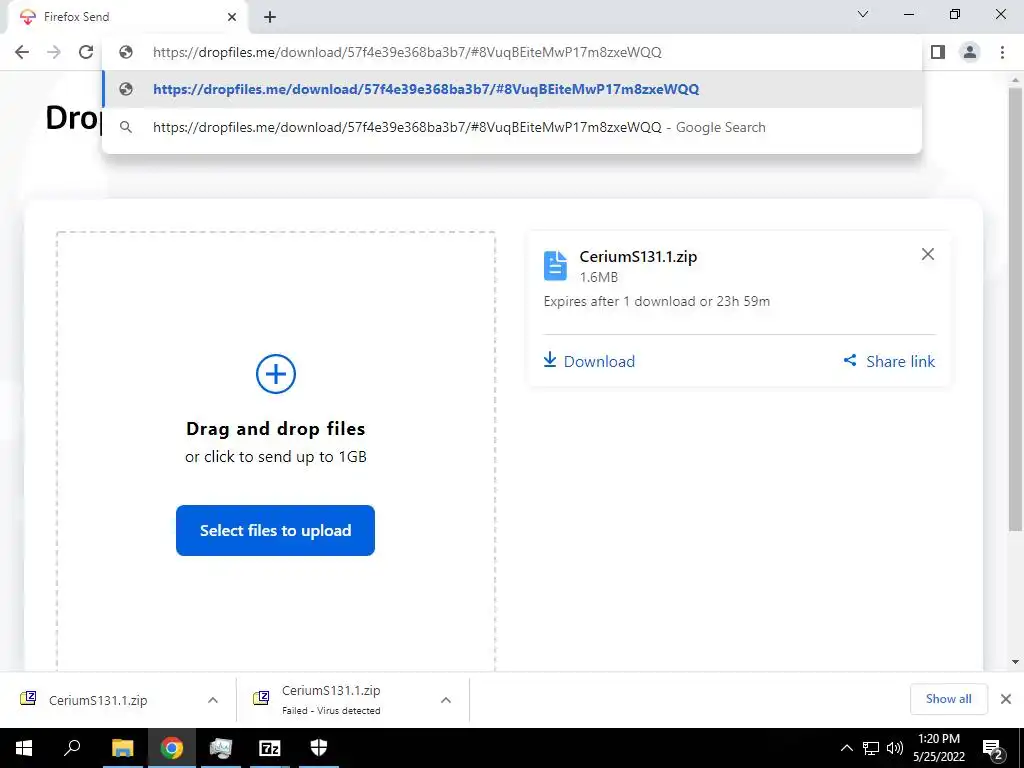Click the Chrome icon in the taskbar
1024x768 pixels.
(172, 748)
